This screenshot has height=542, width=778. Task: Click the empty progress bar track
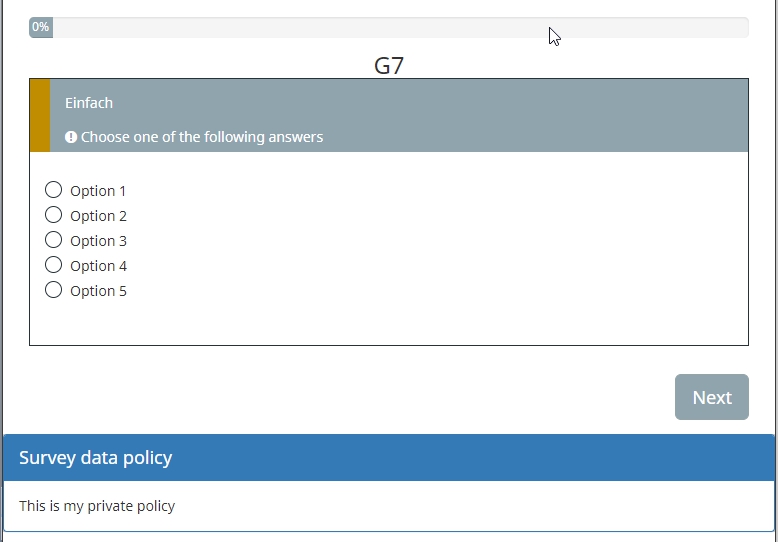click(x=400, y=27)
